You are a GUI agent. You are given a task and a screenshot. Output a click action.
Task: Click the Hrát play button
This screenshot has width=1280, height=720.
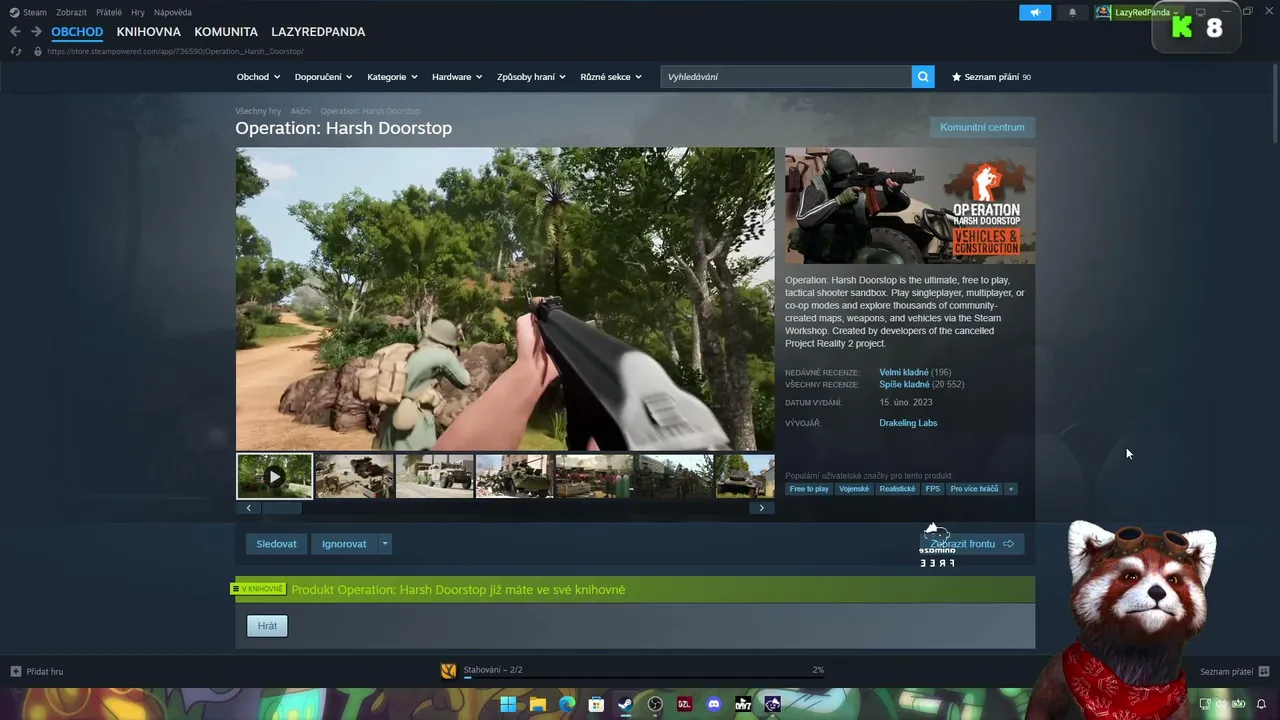267,626
